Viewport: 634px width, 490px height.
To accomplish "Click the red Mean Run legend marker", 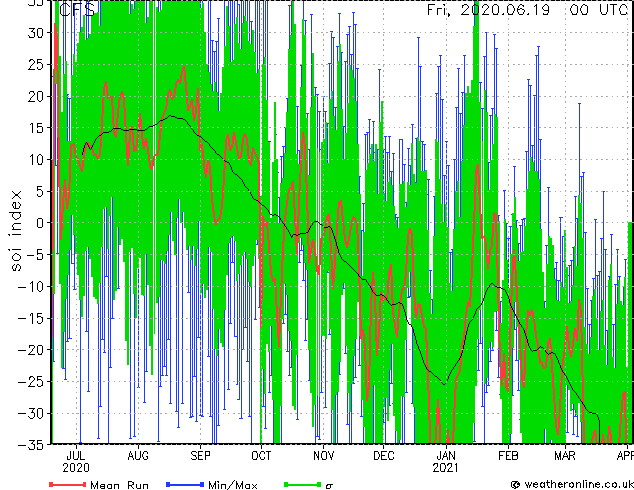I will (68, 484).
